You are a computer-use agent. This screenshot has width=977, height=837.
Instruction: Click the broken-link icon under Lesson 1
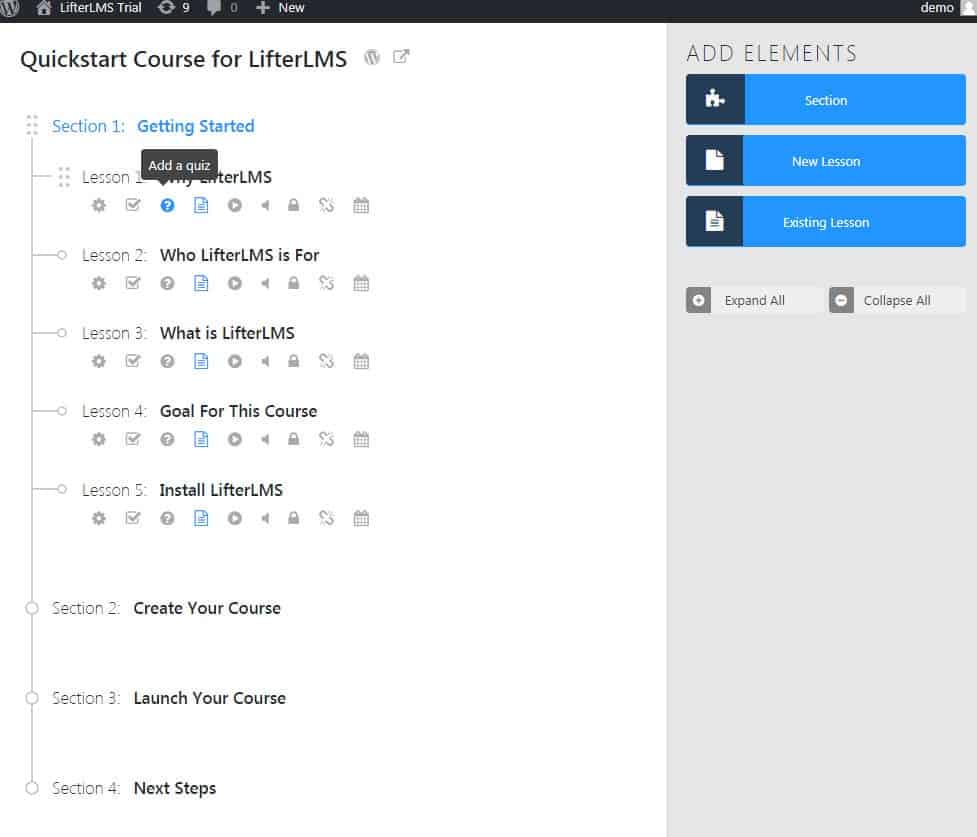click(x=326, y=205)
